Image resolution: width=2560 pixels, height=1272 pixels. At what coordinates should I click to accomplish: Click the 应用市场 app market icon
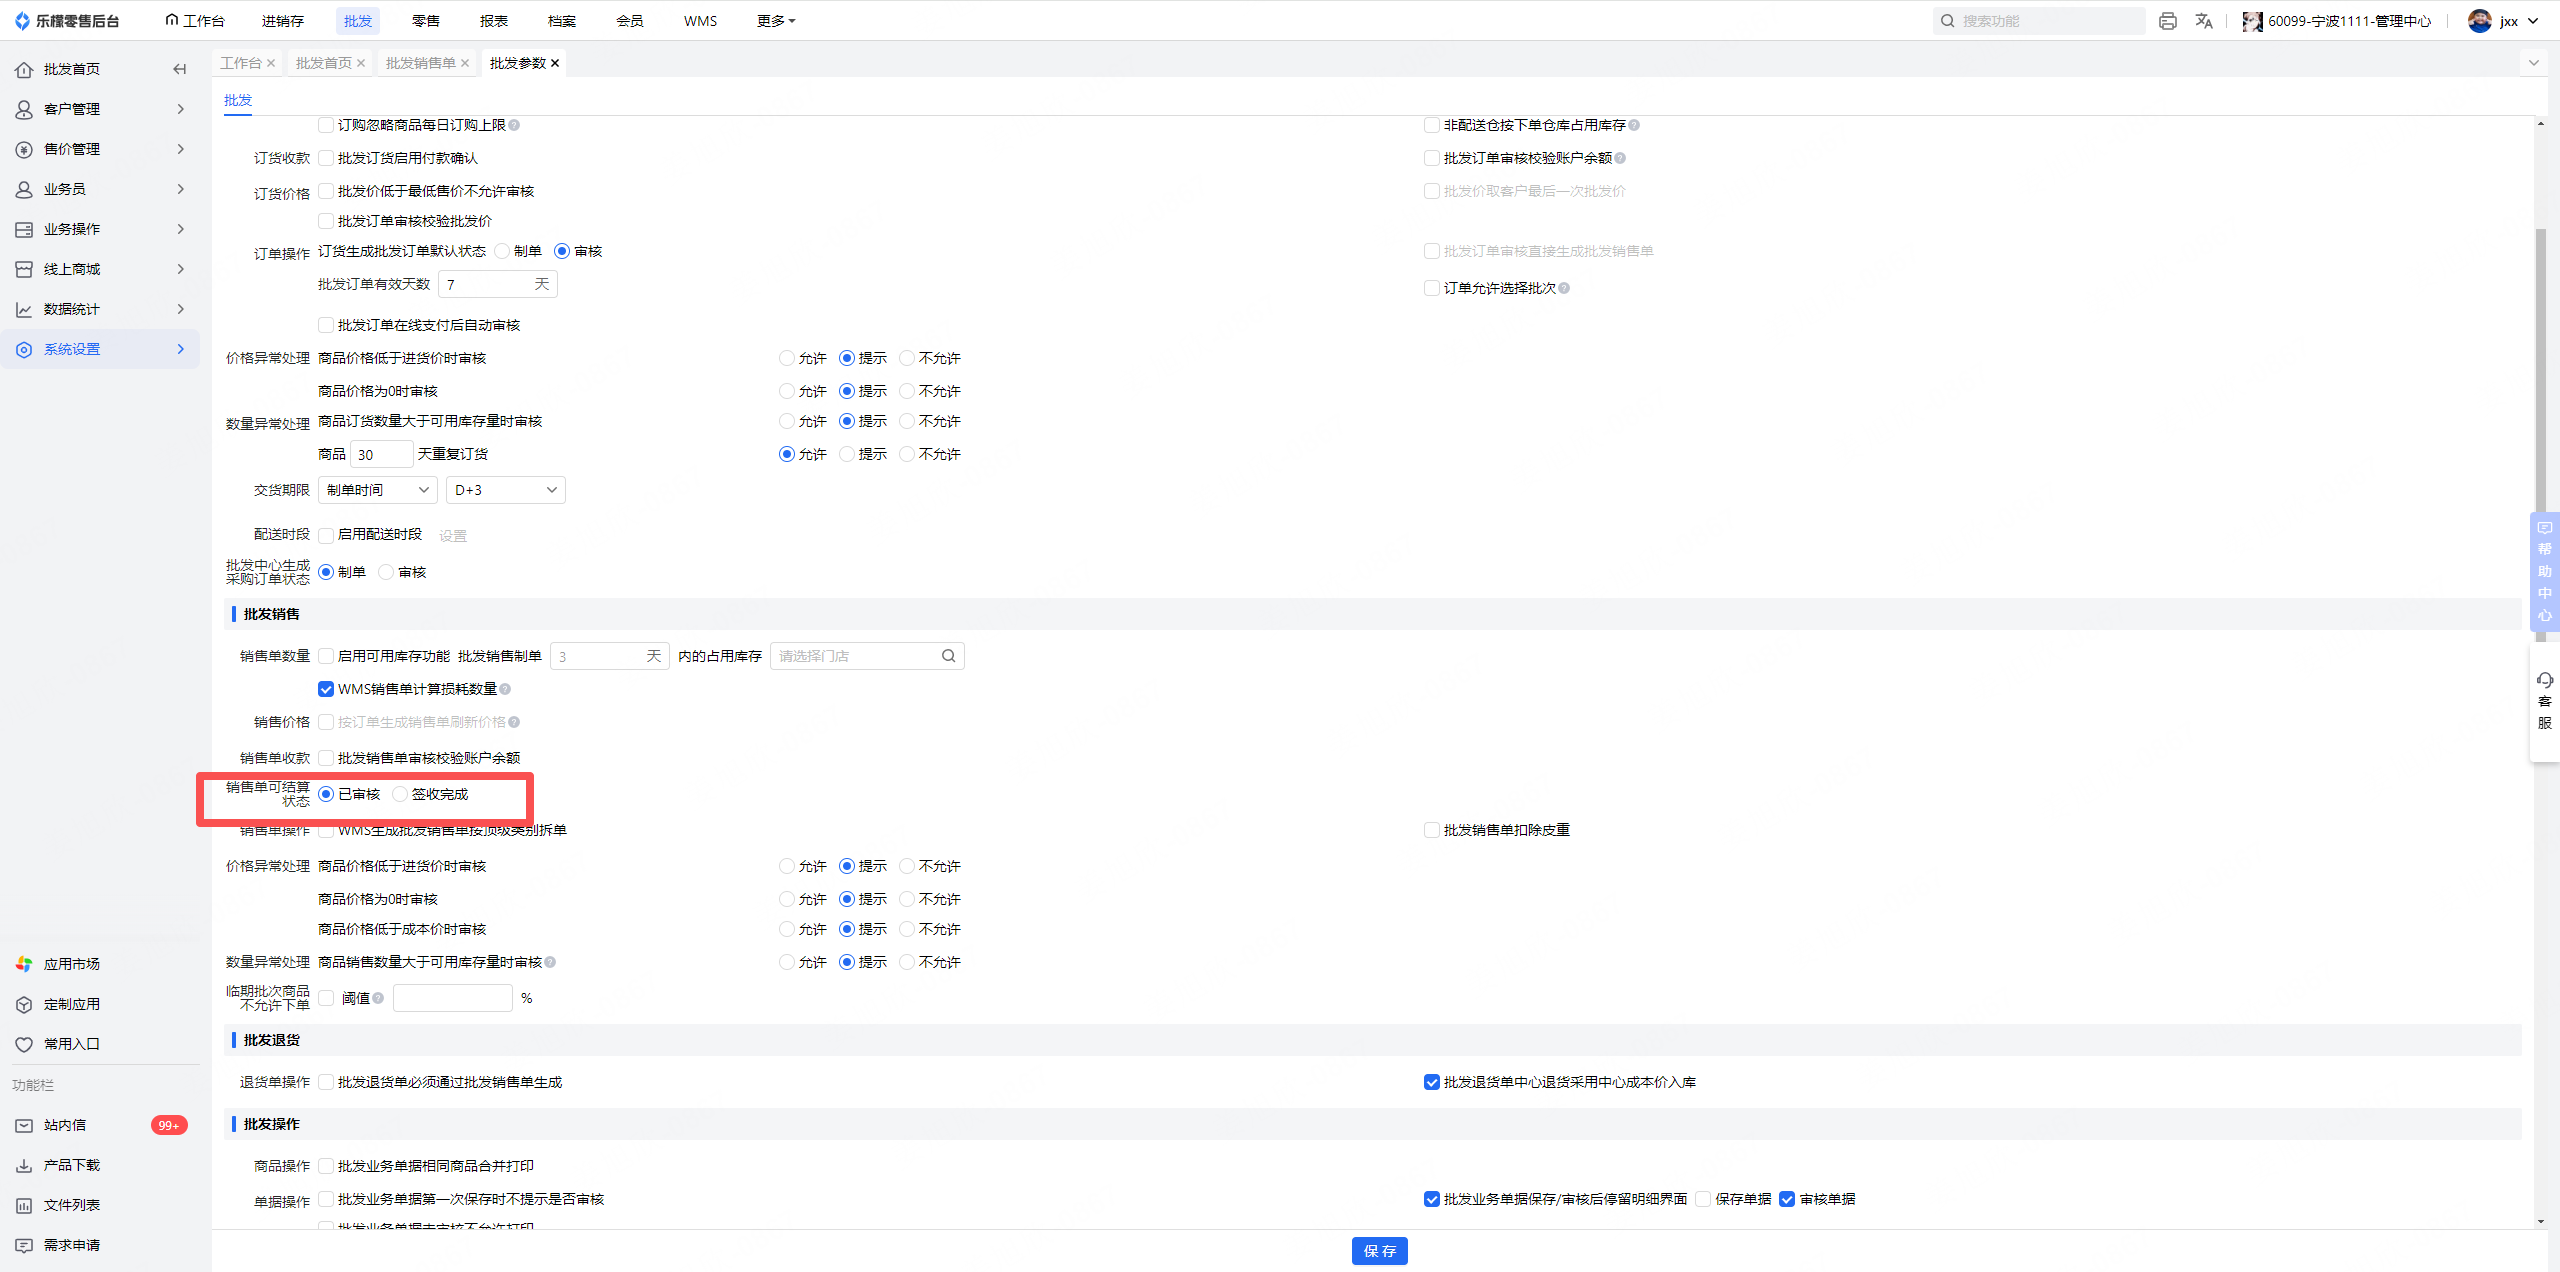[x=24, y=964]
